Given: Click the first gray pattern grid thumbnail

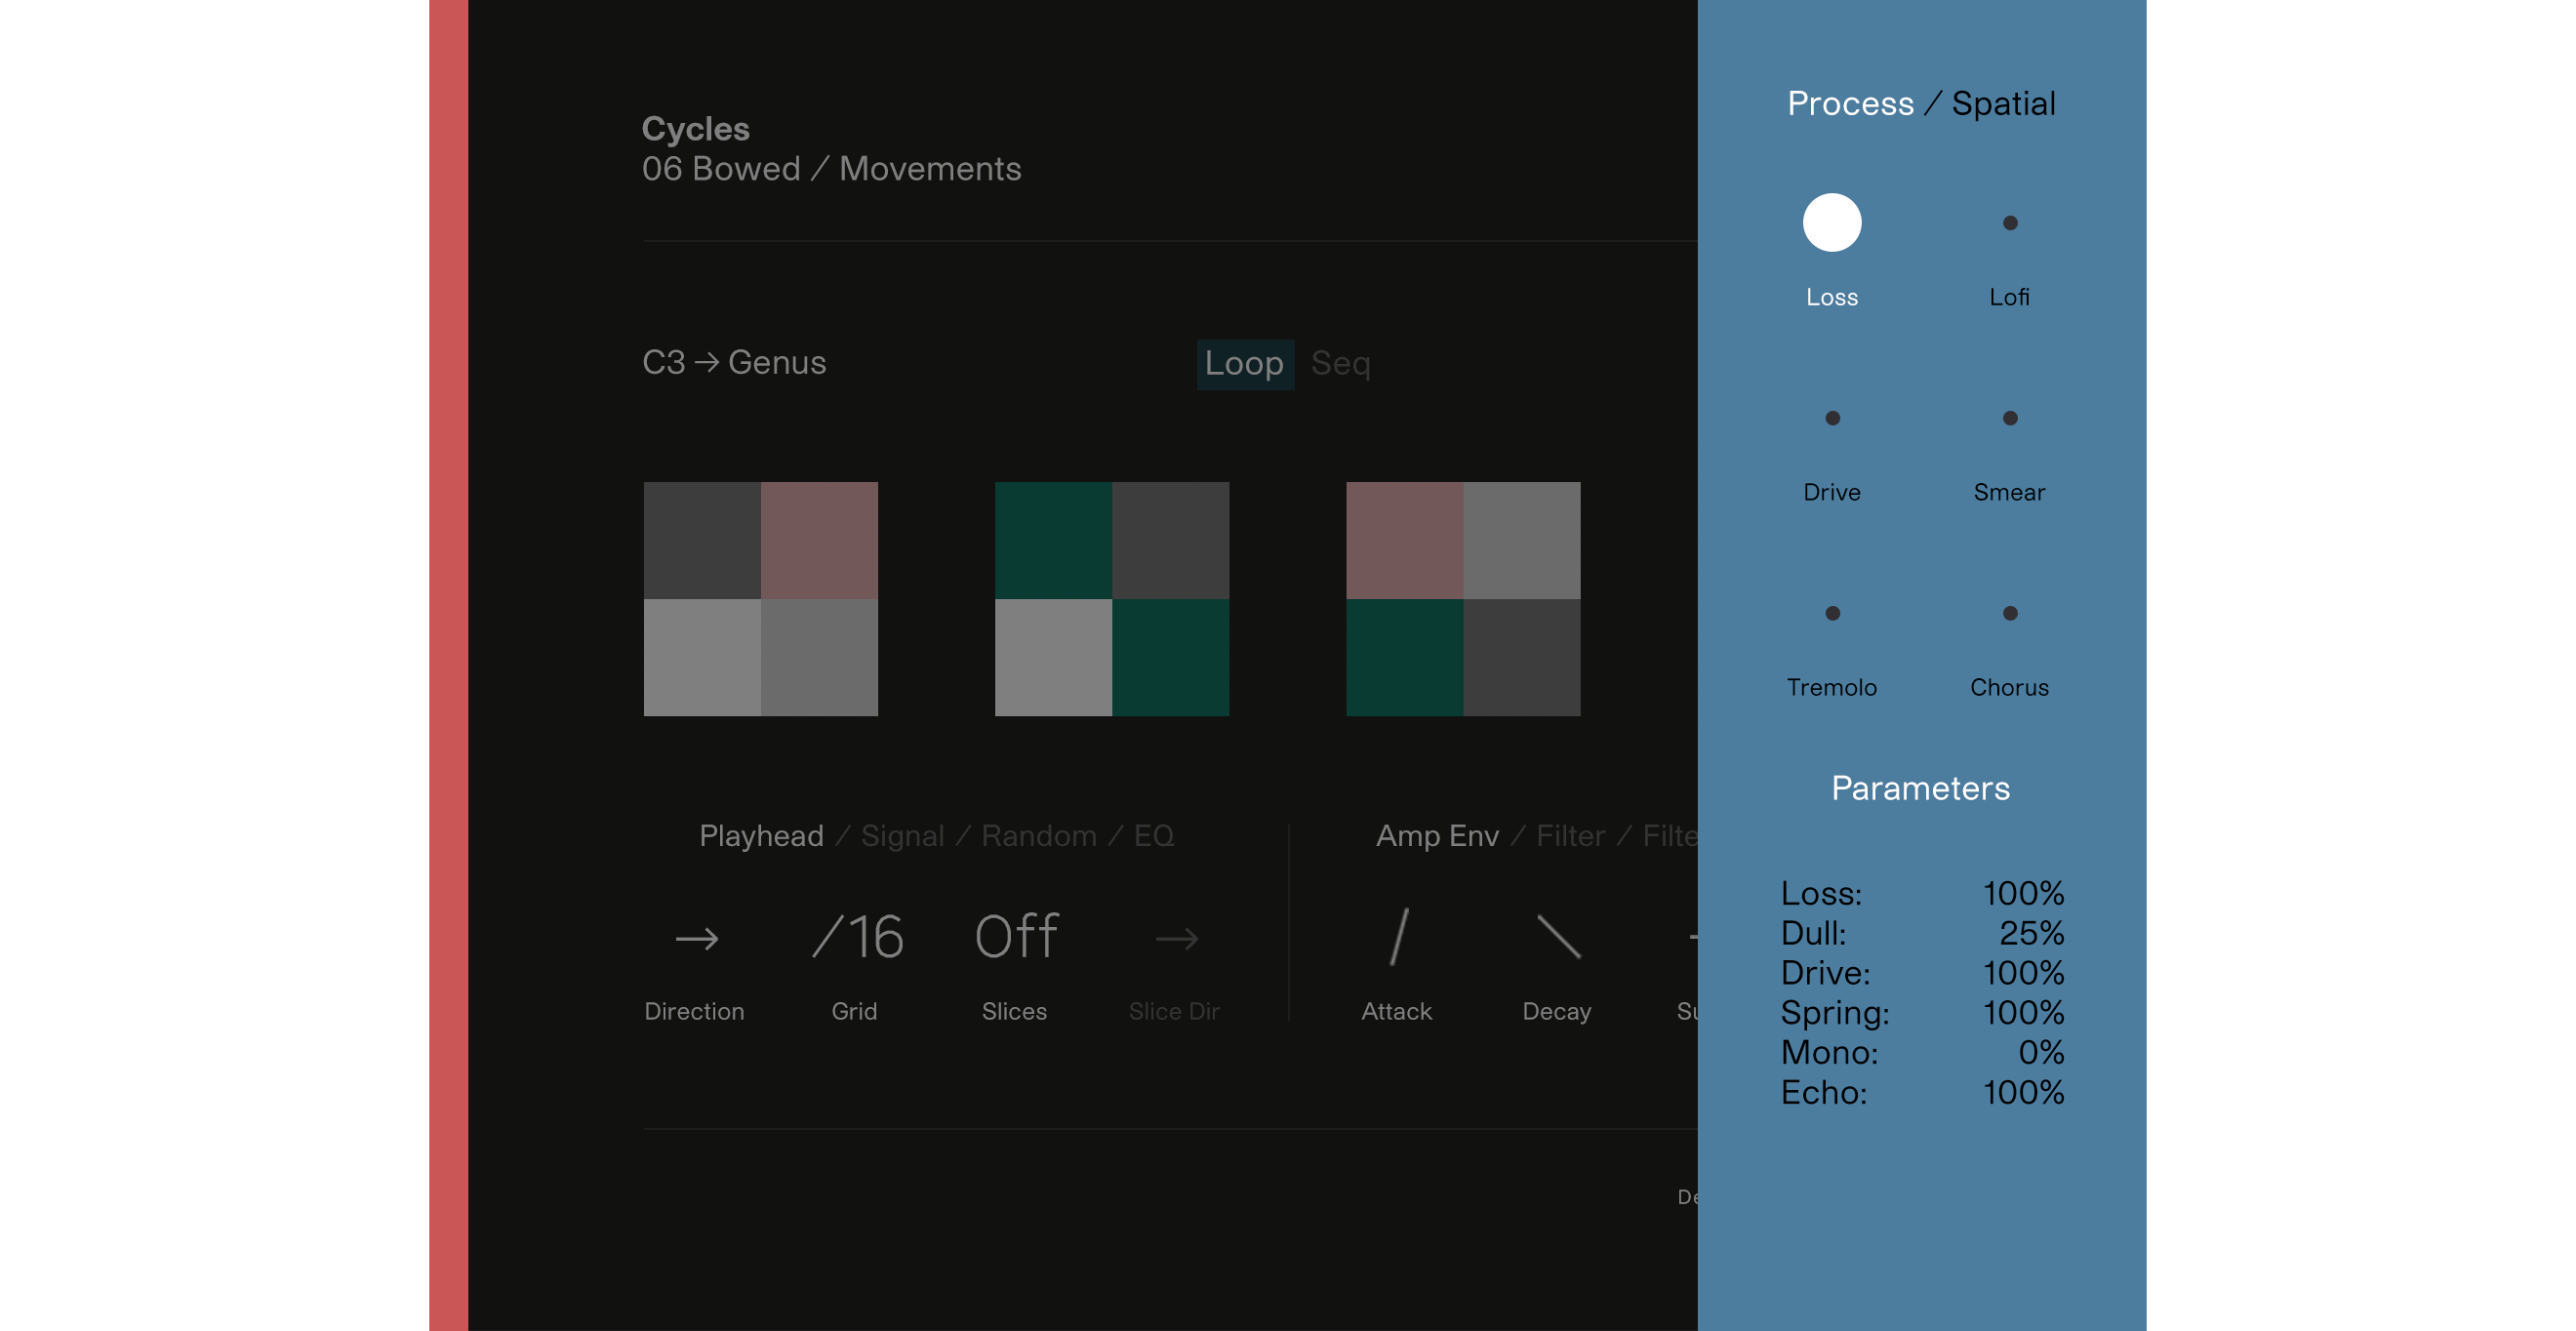Looking at the screenshot, I should point(760,598).
